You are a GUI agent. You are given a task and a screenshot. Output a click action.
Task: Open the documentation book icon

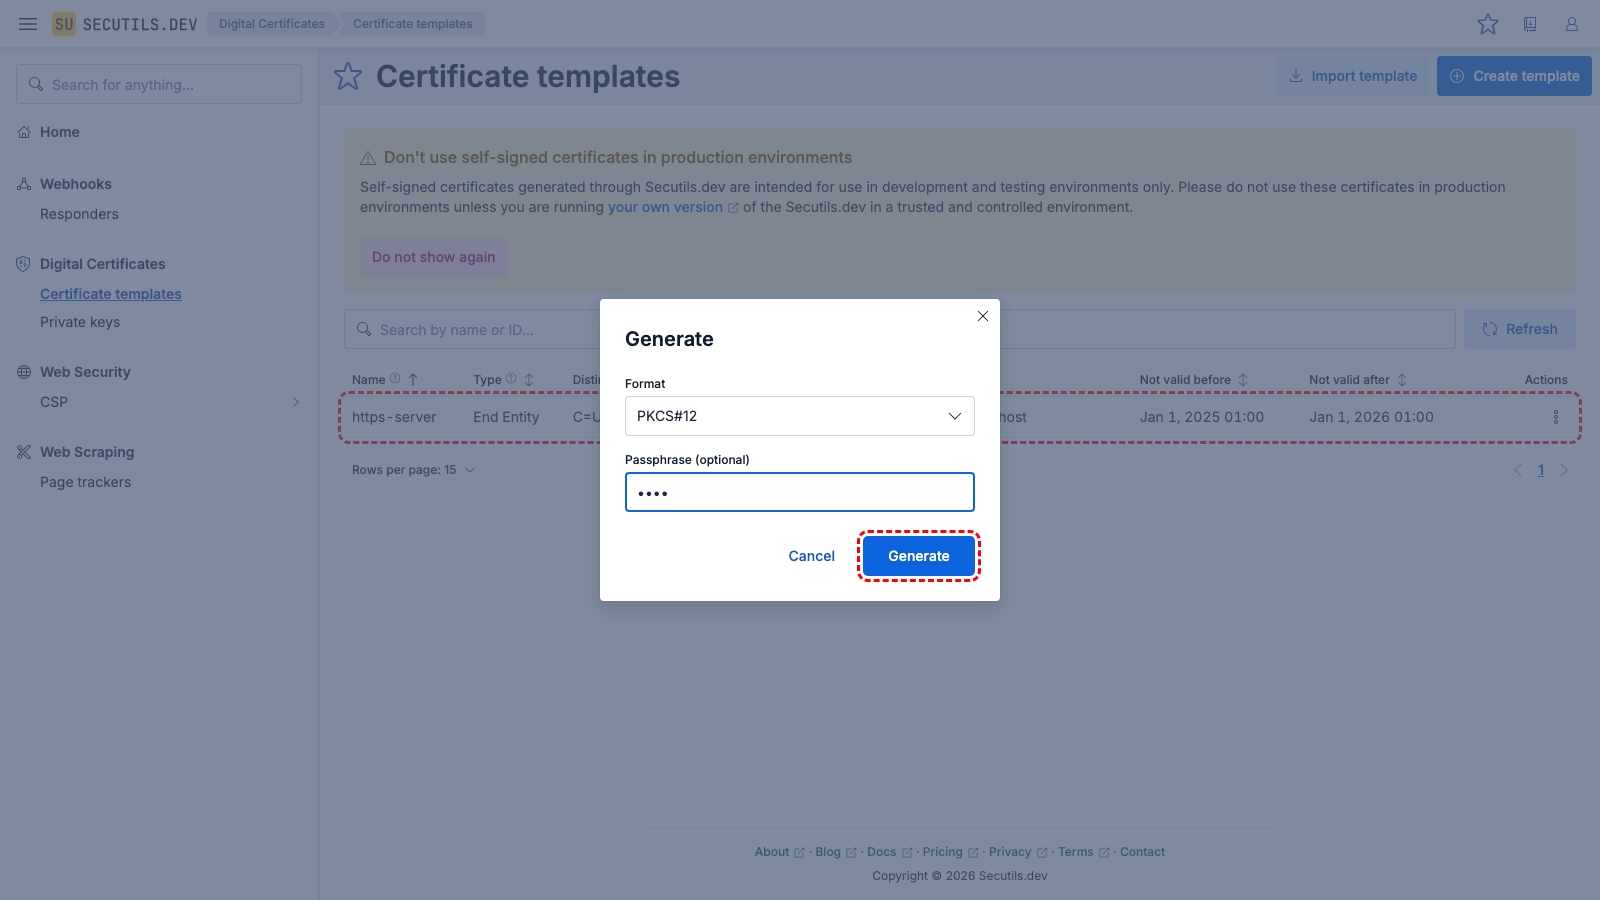click(x=1530, y=24)
